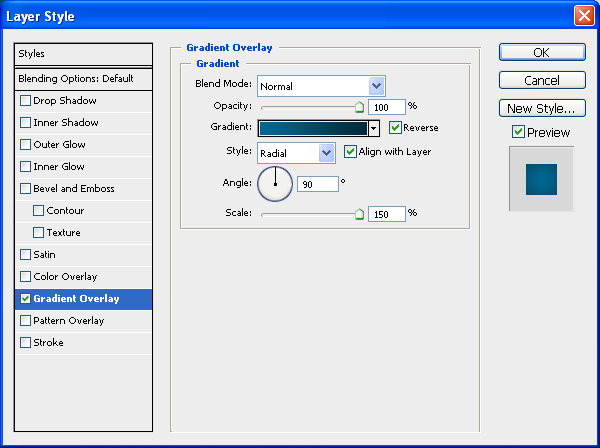The width and height of the screenshot is (600, 448).
Task: Open the Blend Mode dropdown
Action: click(x=376, y=86)
